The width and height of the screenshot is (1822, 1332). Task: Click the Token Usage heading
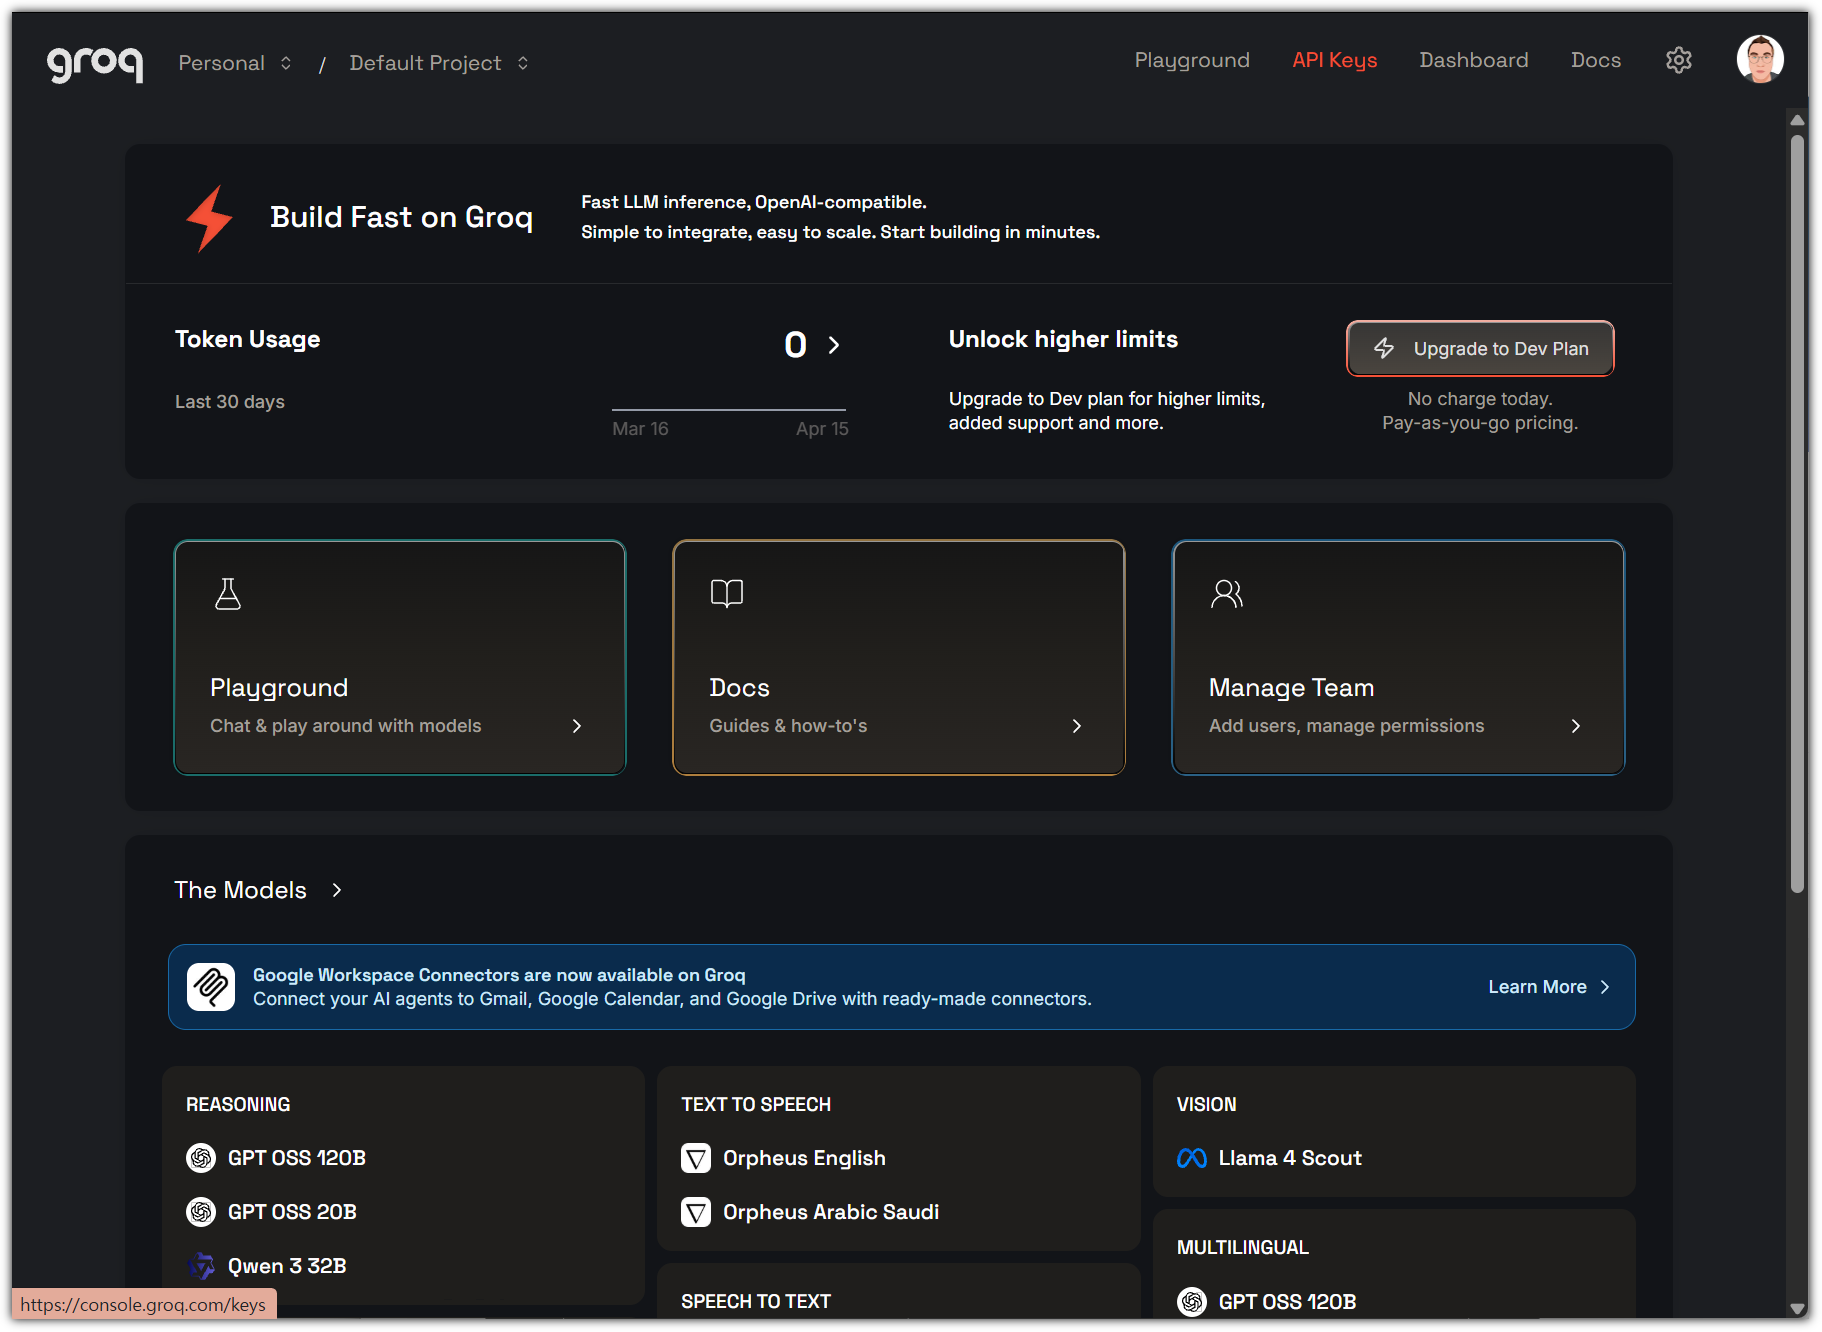[247, 339]
